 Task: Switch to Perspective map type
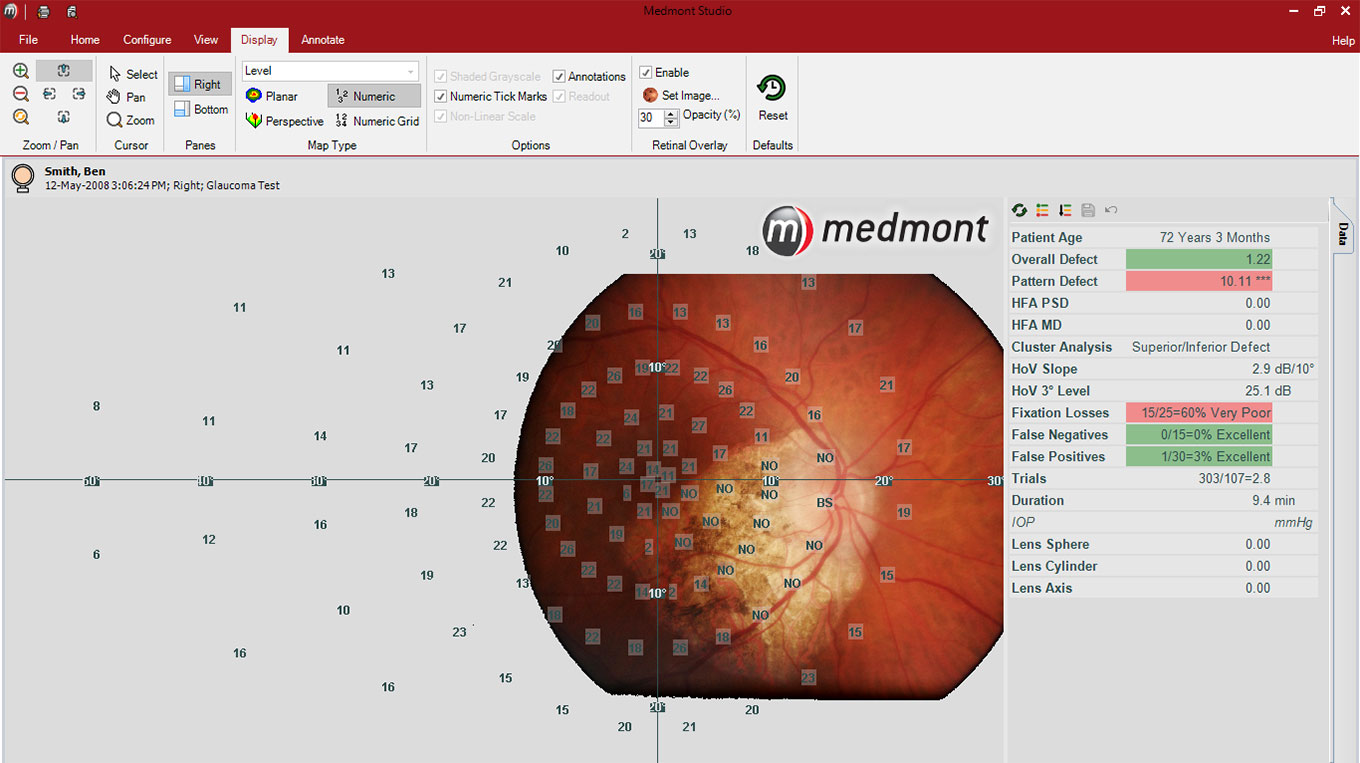point(285,121)
